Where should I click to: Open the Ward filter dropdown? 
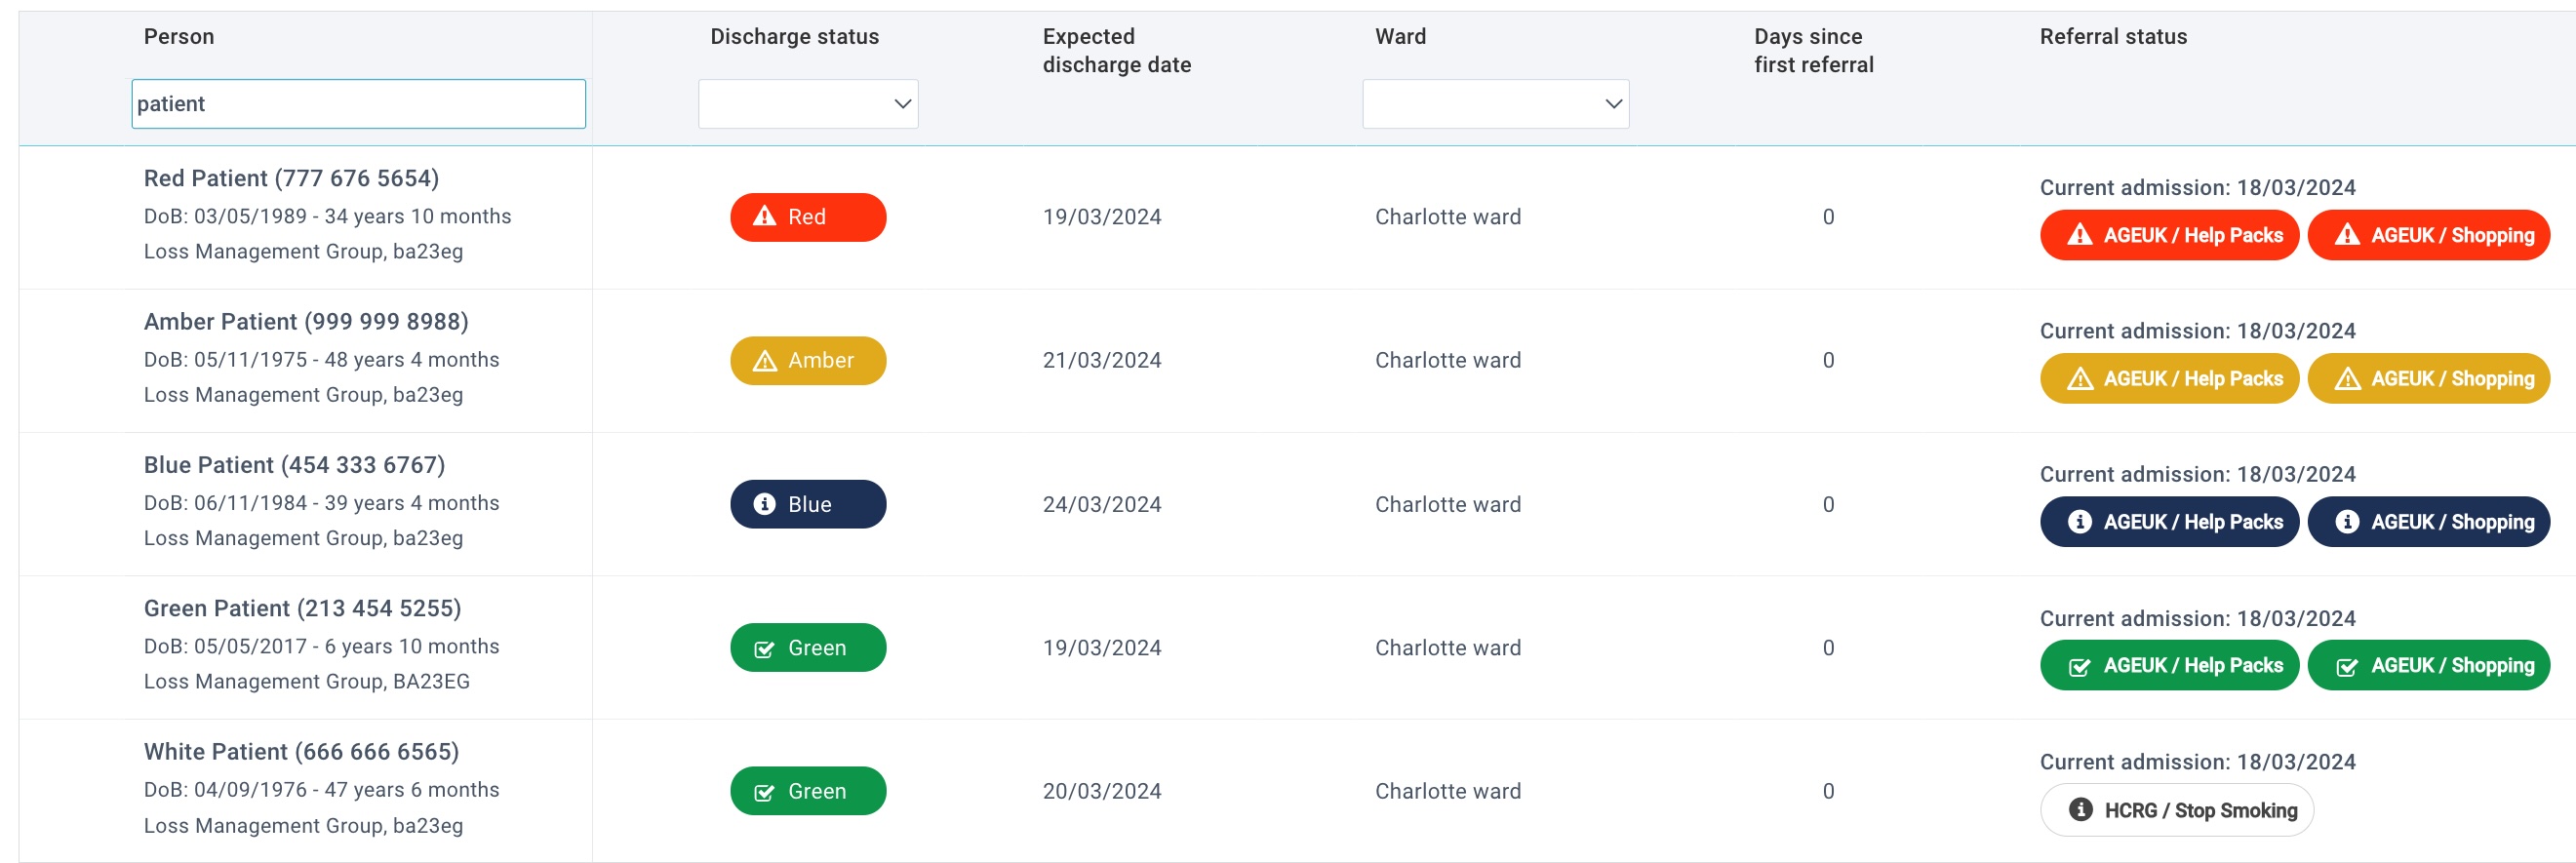[x=1494, y=104]
